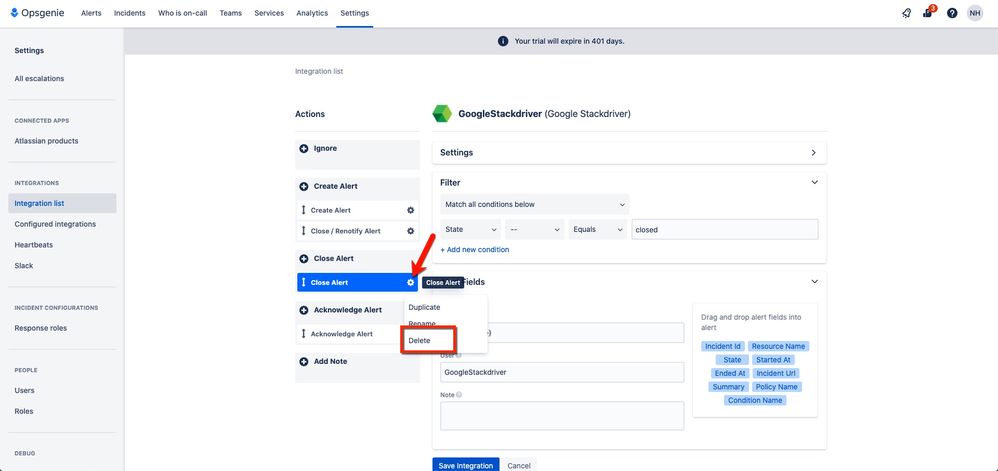Grab drag handle on Close / Renotify Alert row

click(x=304, y=231)
